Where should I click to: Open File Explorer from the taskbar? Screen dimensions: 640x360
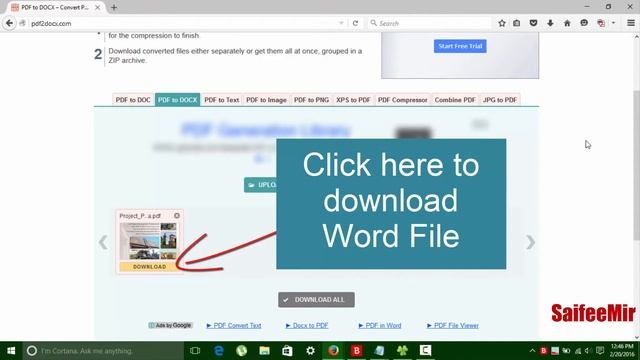[x=264, y=351]
